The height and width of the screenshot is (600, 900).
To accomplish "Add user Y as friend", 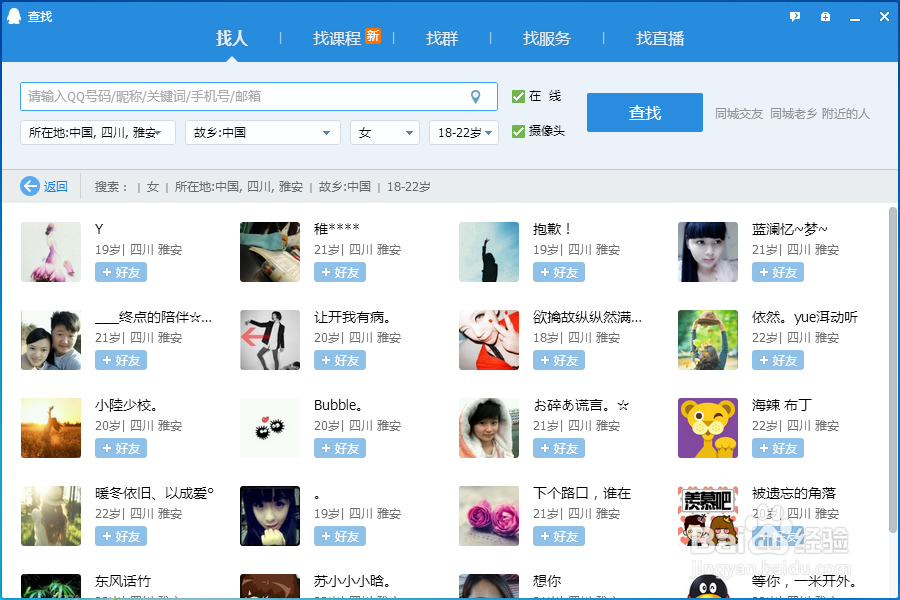I will pyautogui.click(x=121, y=272).
